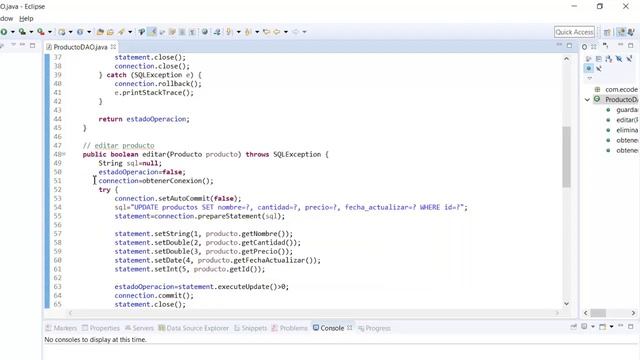Click the Open Perspective icon
This screenshot has height=360, width=640.
(607, 32)
